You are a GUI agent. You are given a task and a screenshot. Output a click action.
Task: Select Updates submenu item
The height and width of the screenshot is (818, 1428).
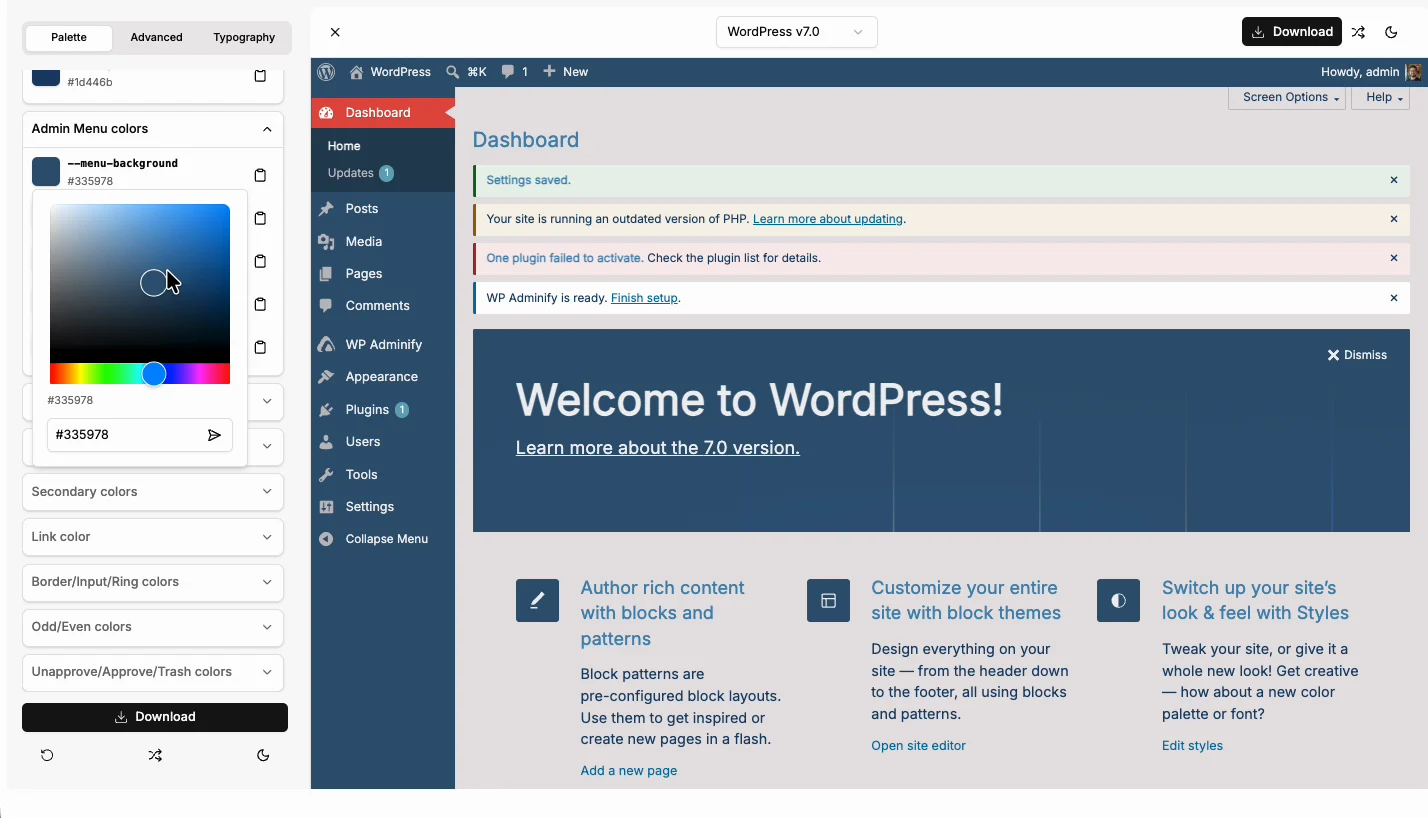pyautogui.click(x=360, y=173)
